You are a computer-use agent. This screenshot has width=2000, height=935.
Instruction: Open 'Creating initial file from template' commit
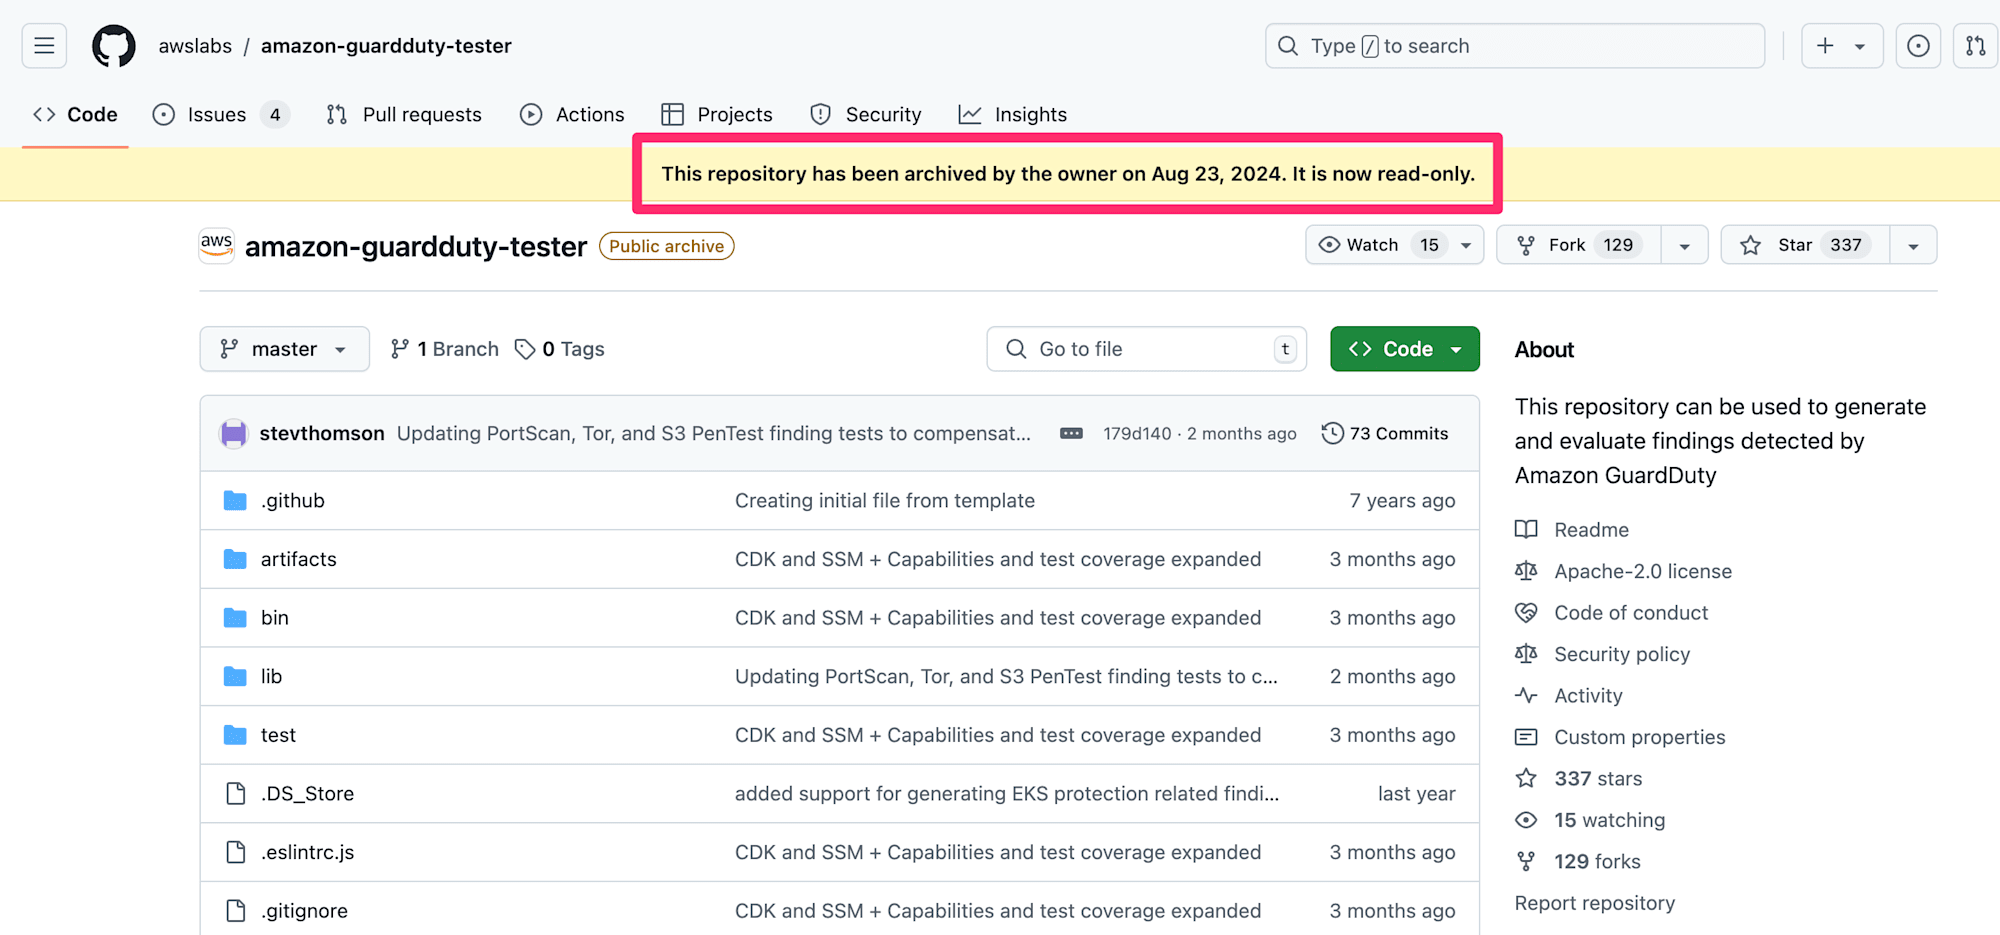pos(885,500)
